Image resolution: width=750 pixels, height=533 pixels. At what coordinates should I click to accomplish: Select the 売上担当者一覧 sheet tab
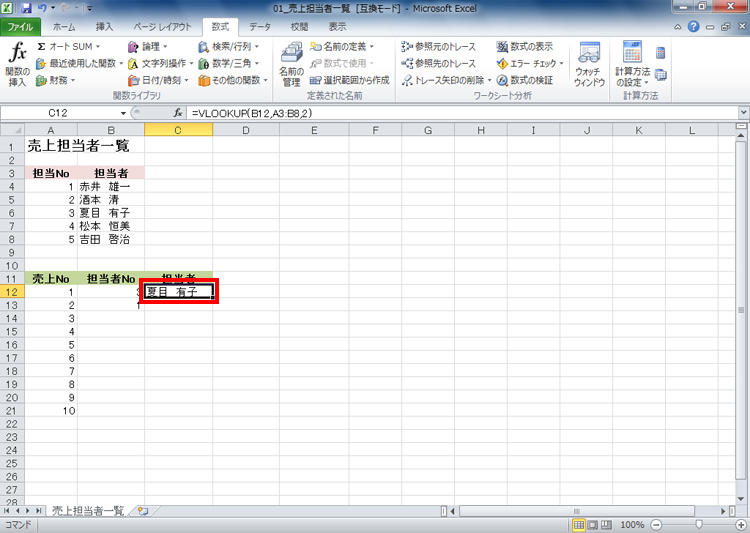(88, 511)
